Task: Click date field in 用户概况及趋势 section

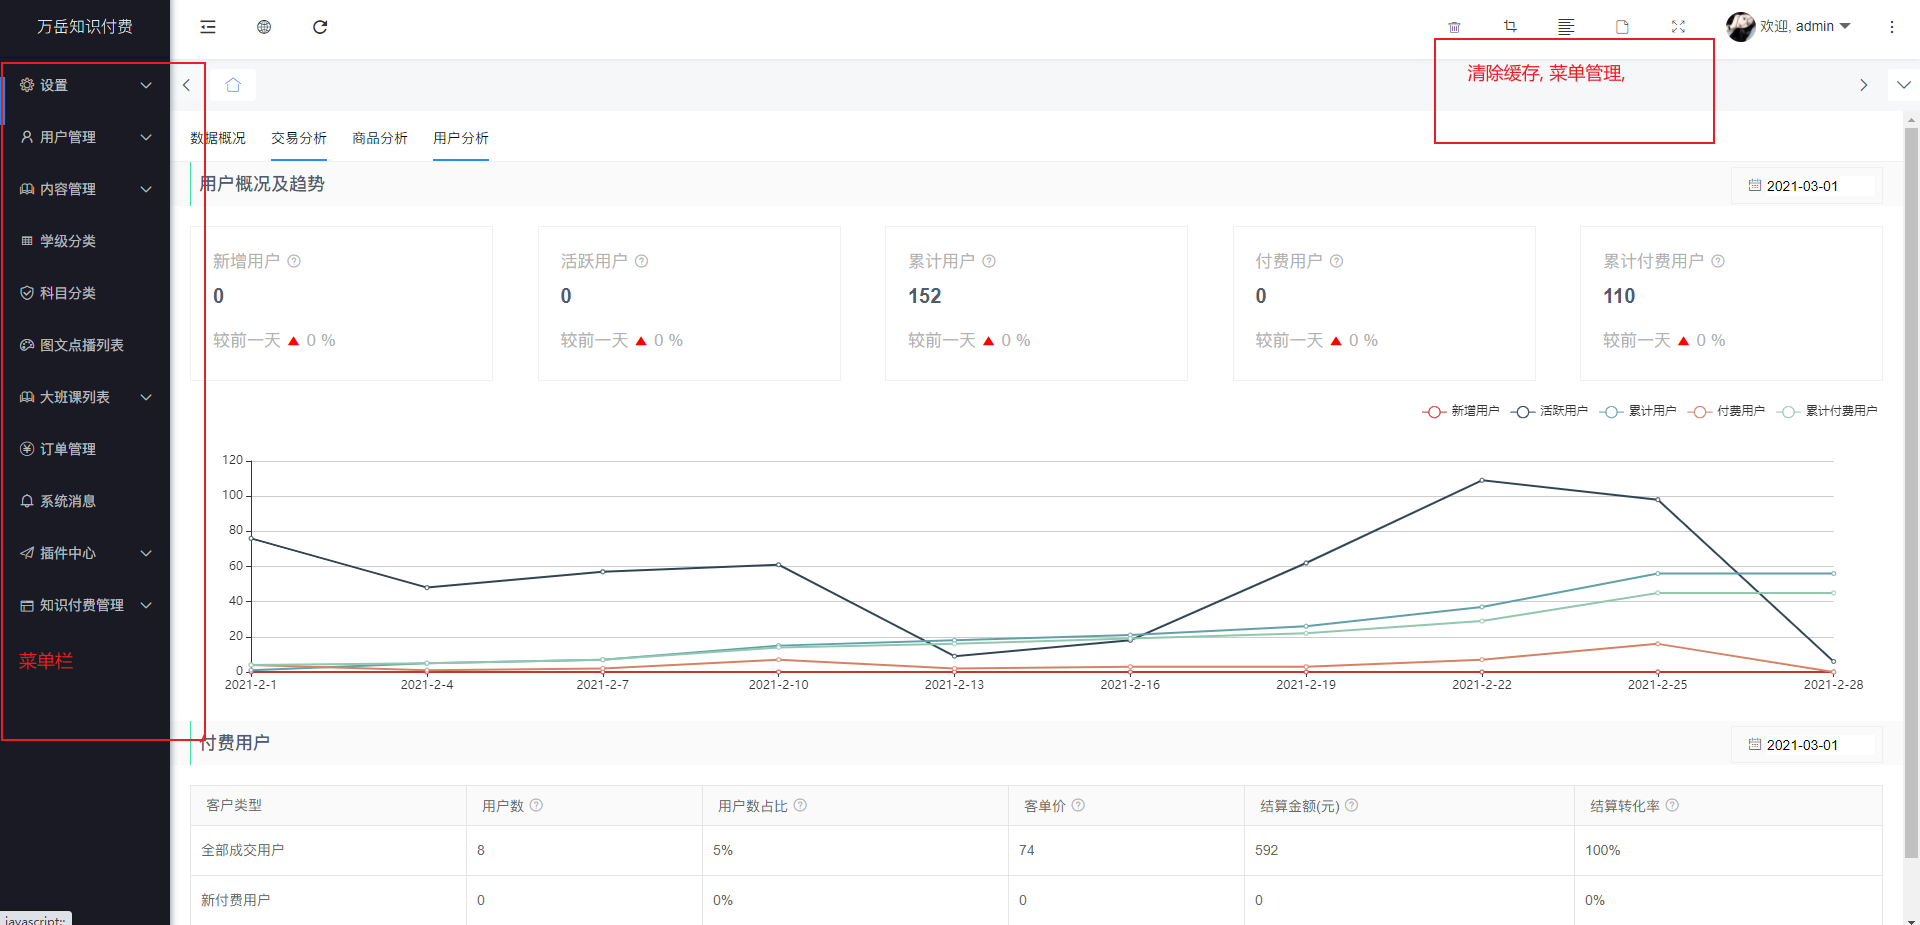Action: click(1805, 186)
